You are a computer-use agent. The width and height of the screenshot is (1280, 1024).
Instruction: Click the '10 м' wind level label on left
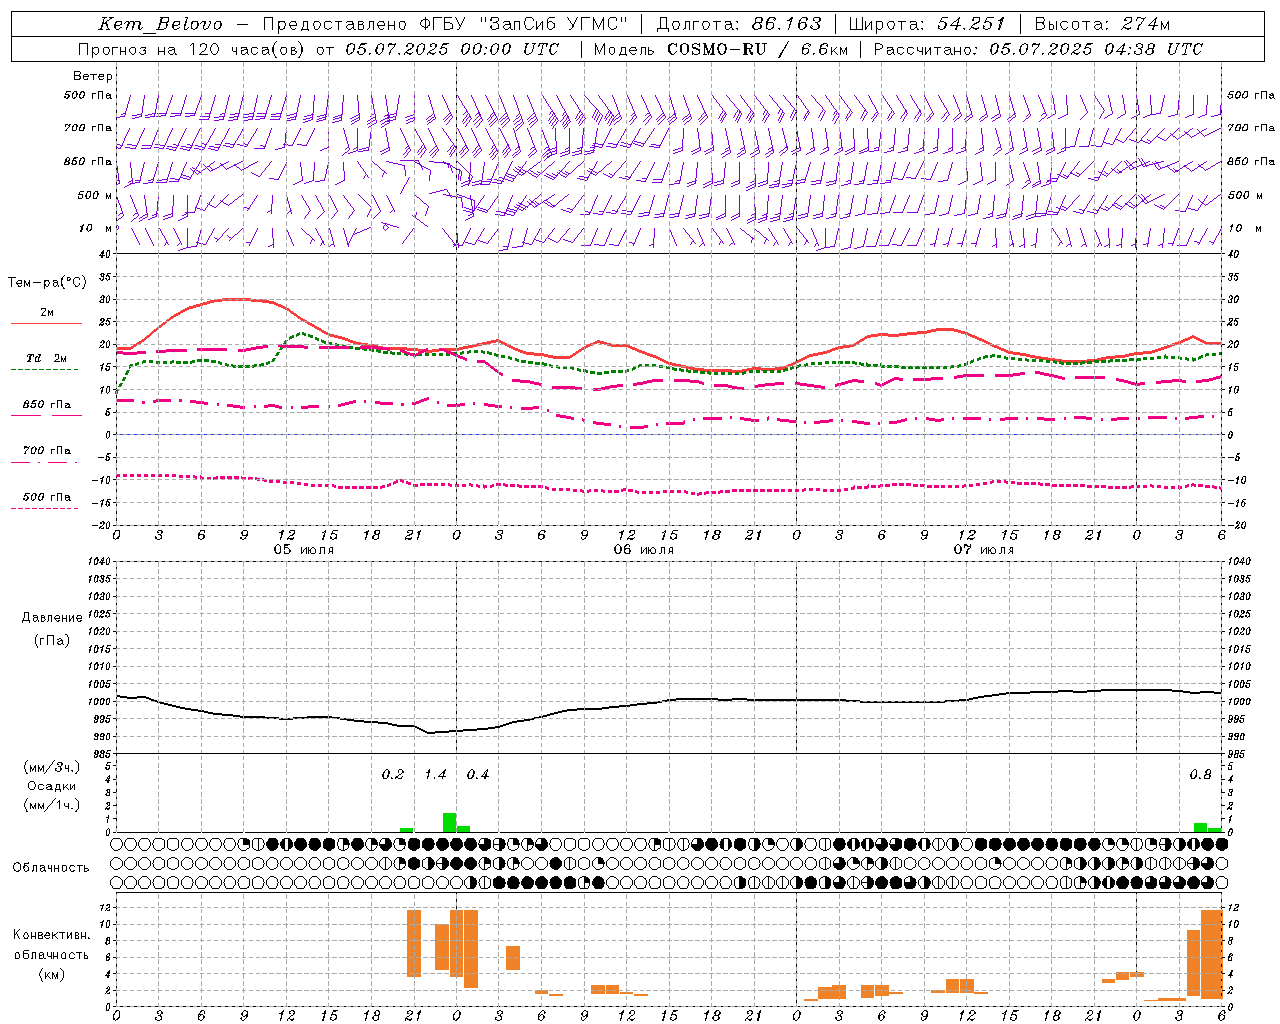click(96, 228)
